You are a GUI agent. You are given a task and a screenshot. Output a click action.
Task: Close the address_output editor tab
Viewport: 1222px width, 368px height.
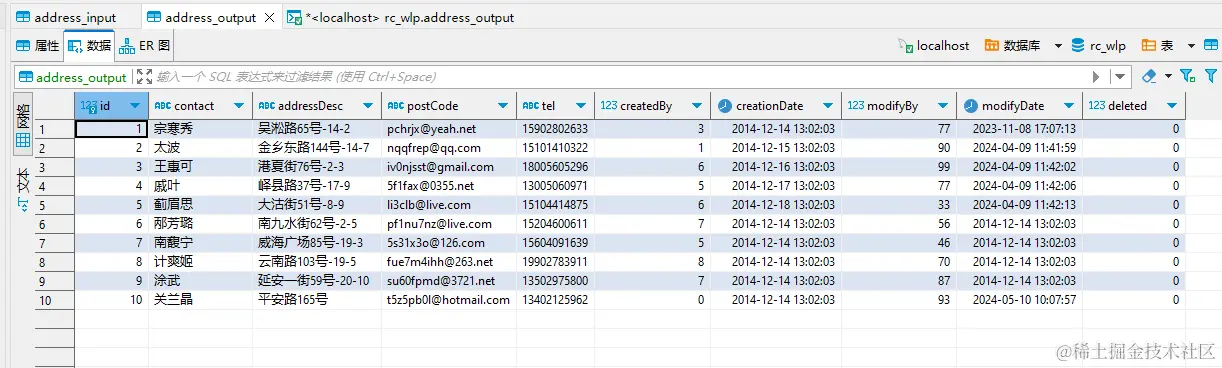pos(269,18)
